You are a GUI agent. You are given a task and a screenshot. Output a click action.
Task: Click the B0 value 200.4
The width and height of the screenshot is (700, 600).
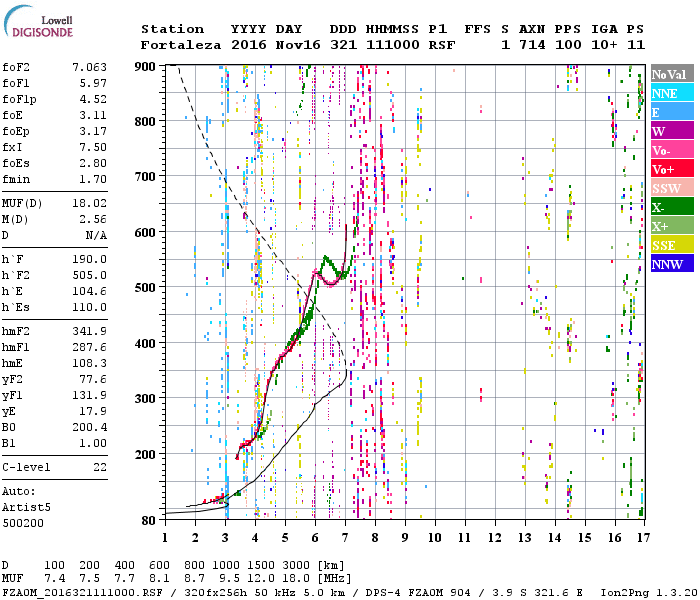tap(89, 427)
